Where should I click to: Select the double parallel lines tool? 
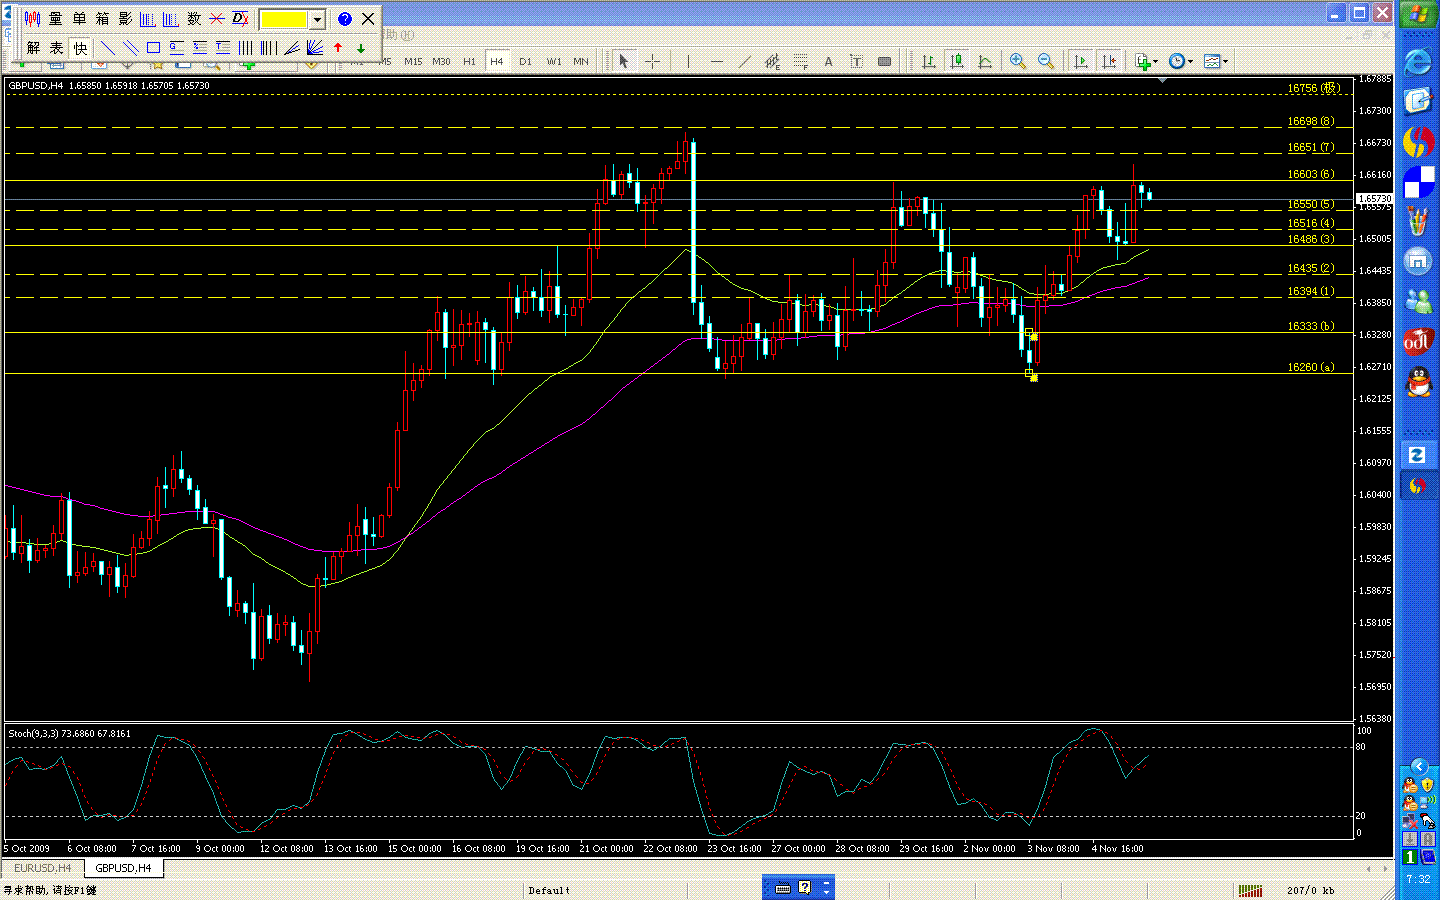pos(131,47)
